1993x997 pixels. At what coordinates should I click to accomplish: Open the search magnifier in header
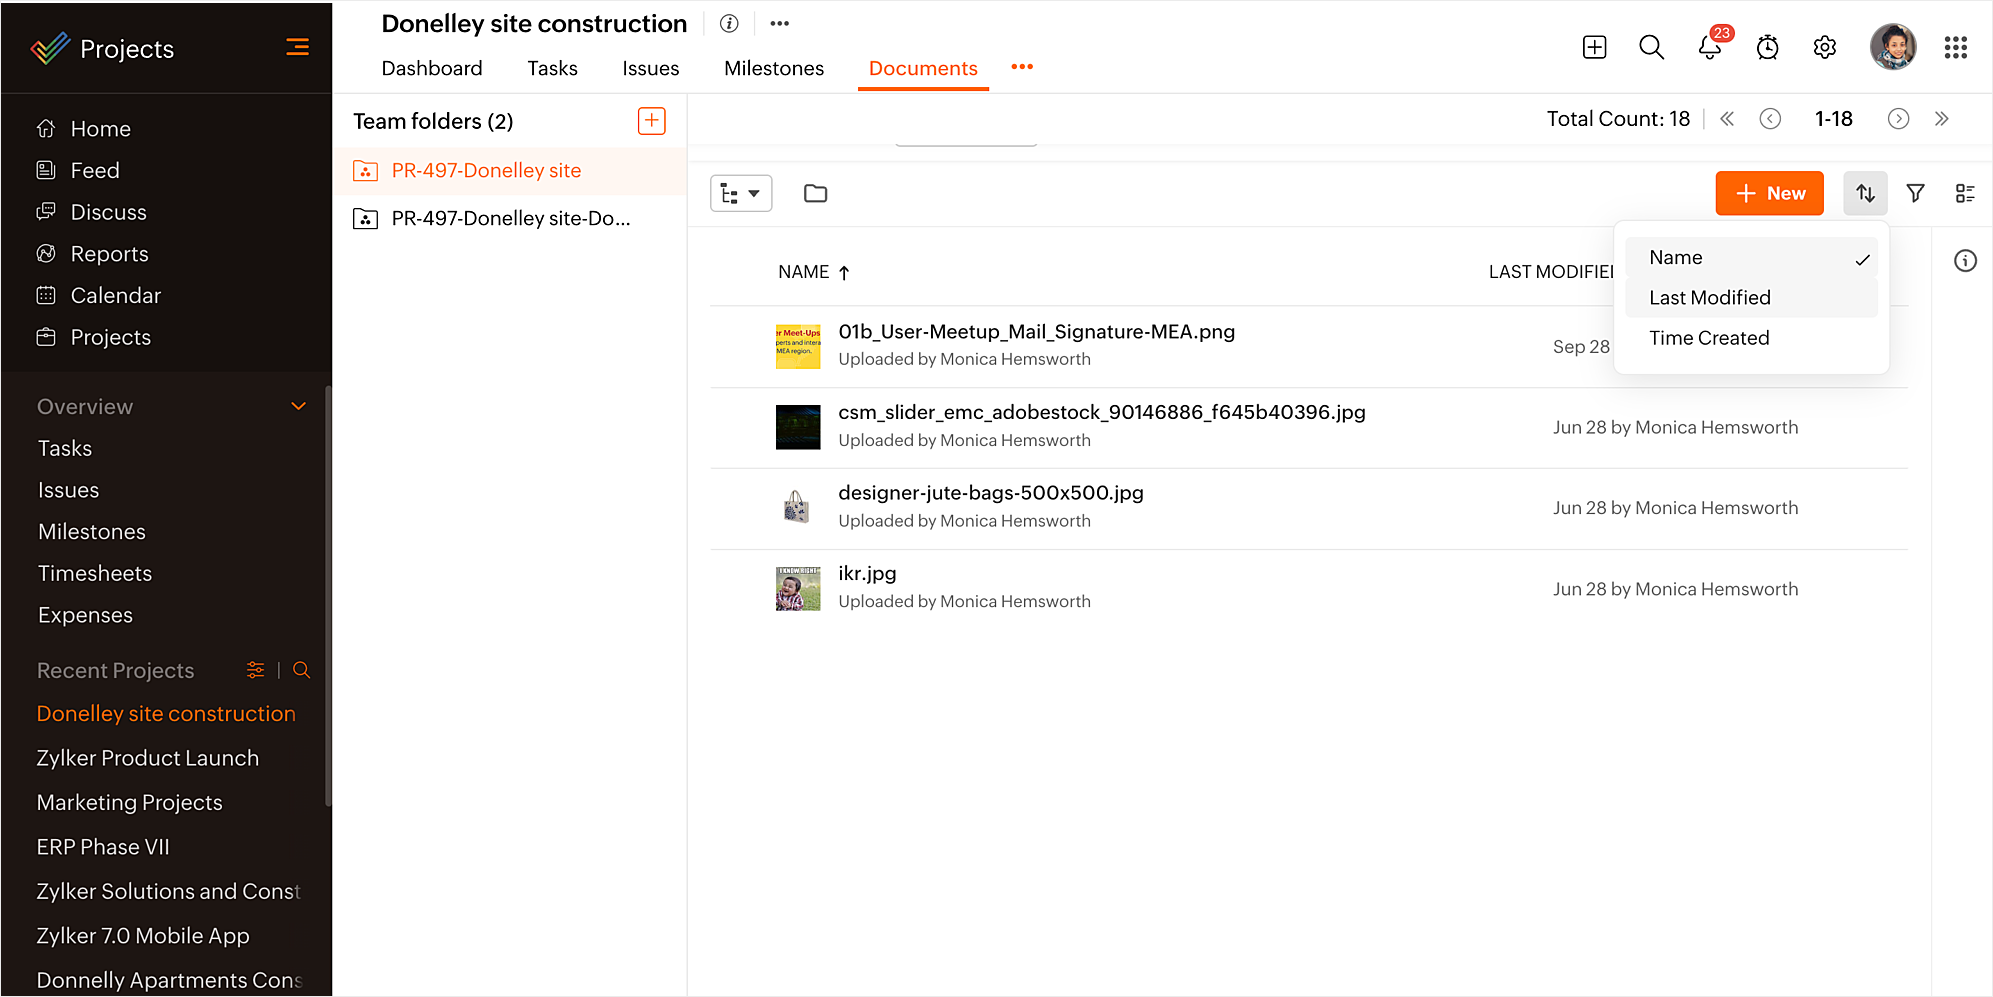[1651, 47]
